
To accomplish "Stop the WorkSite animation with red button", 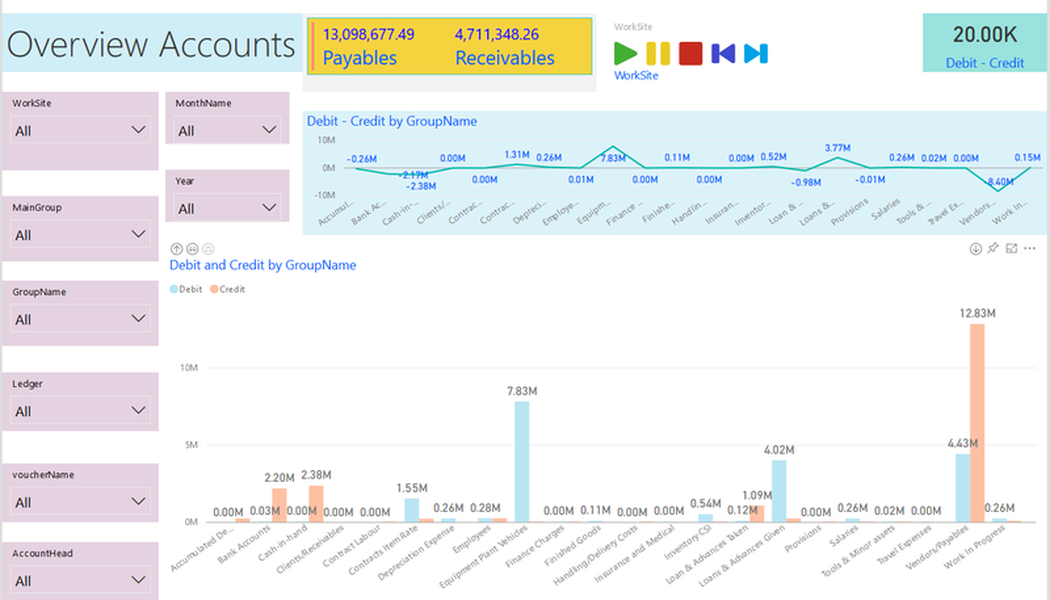I will pos(690,53).
